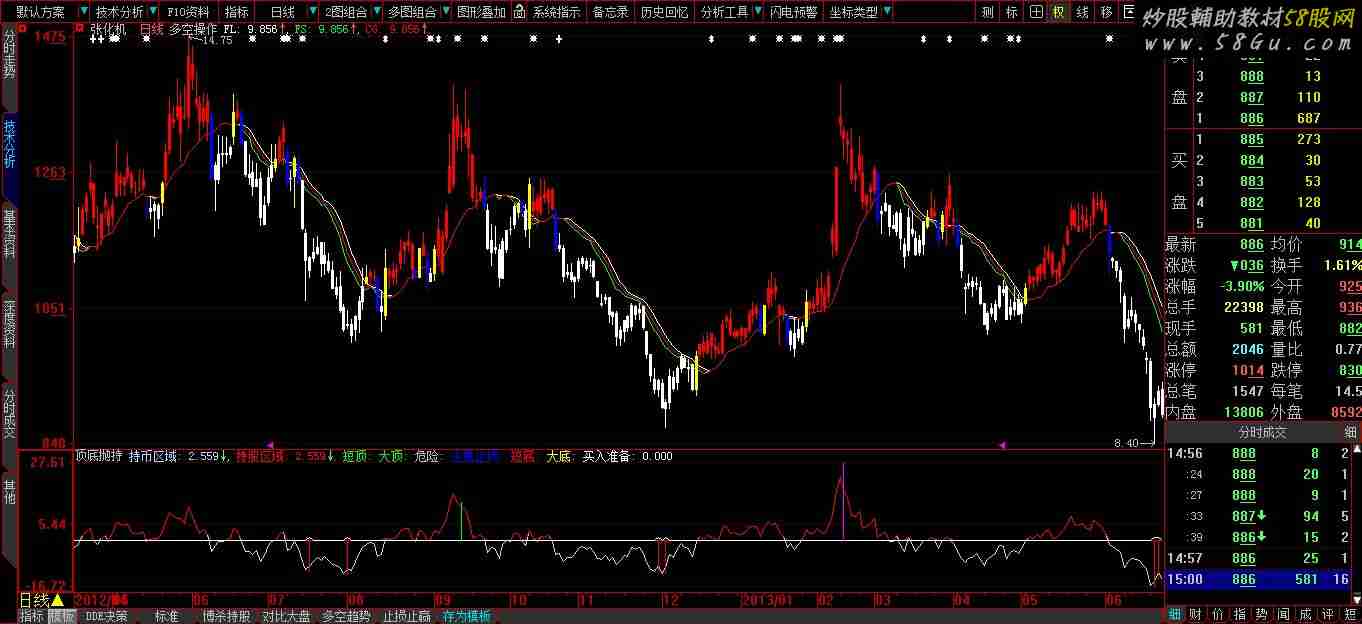Click the 顶底抛持 indicator label
The width and height of the screenshot is (1362, 624).
pos(98,456)
